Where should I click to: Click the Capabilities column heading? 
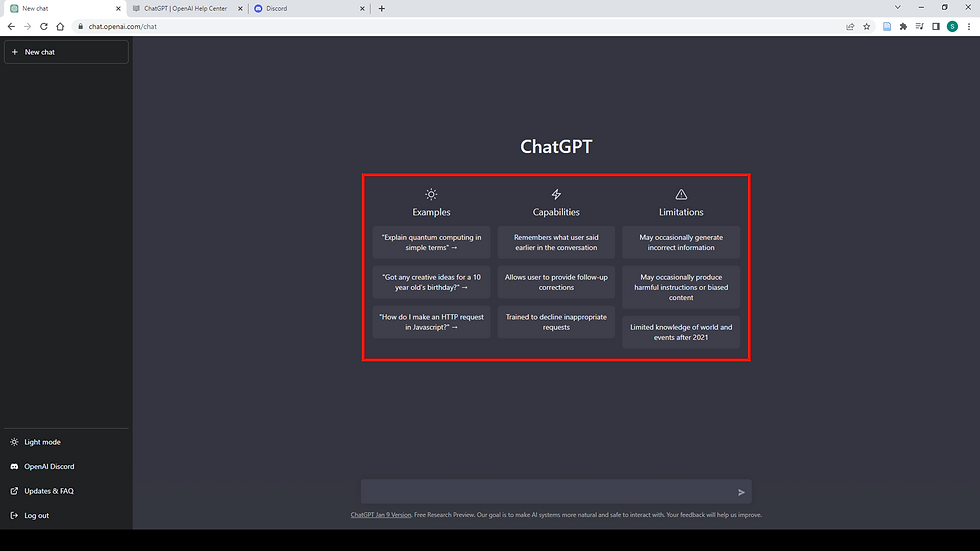pos(556,212)
